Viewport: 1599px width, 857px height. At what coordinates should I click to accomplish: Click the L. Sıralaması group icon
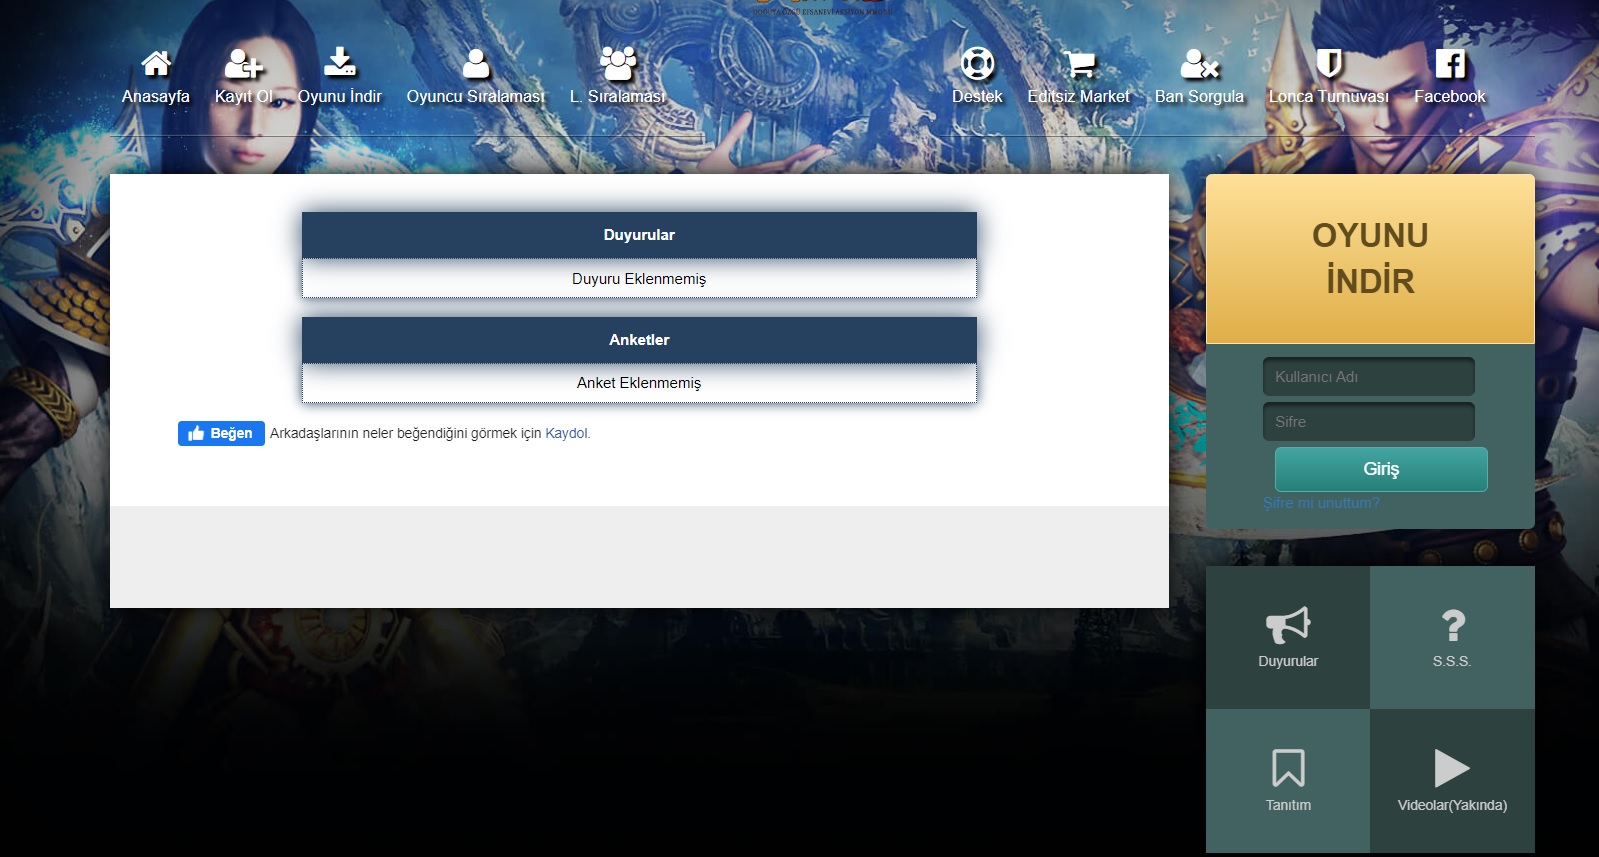point(618,63)
